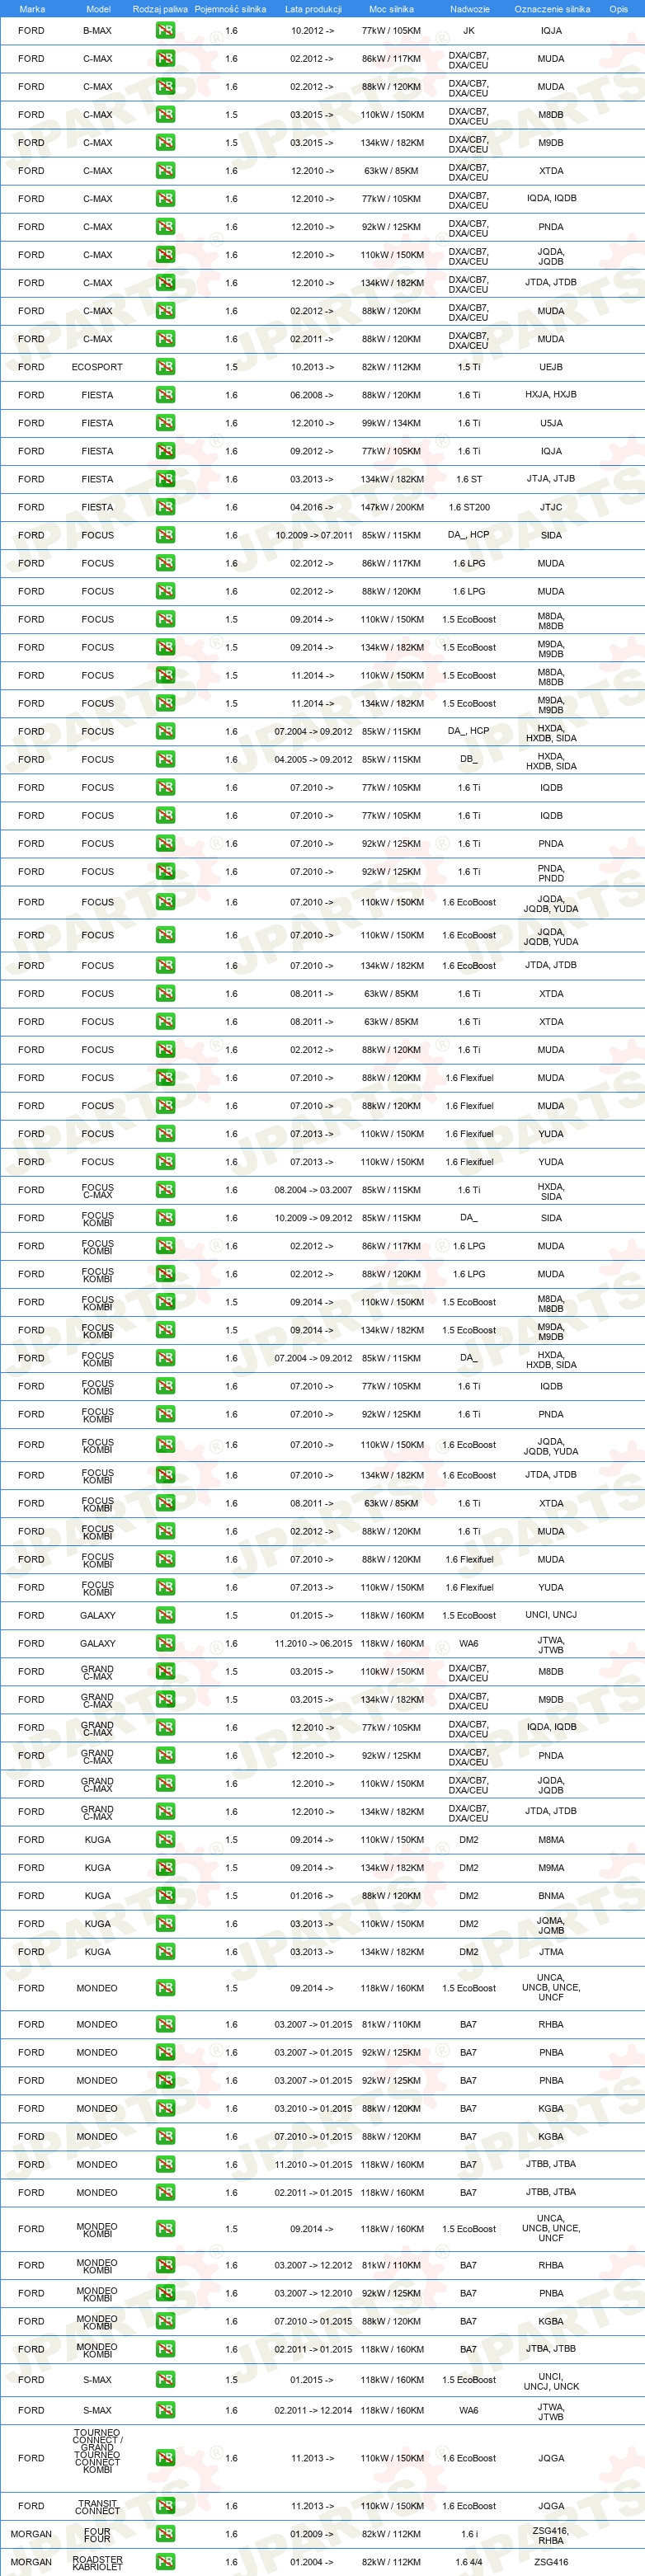Click the fuel icon in the Kuga M8MA row

[165, 1839]
